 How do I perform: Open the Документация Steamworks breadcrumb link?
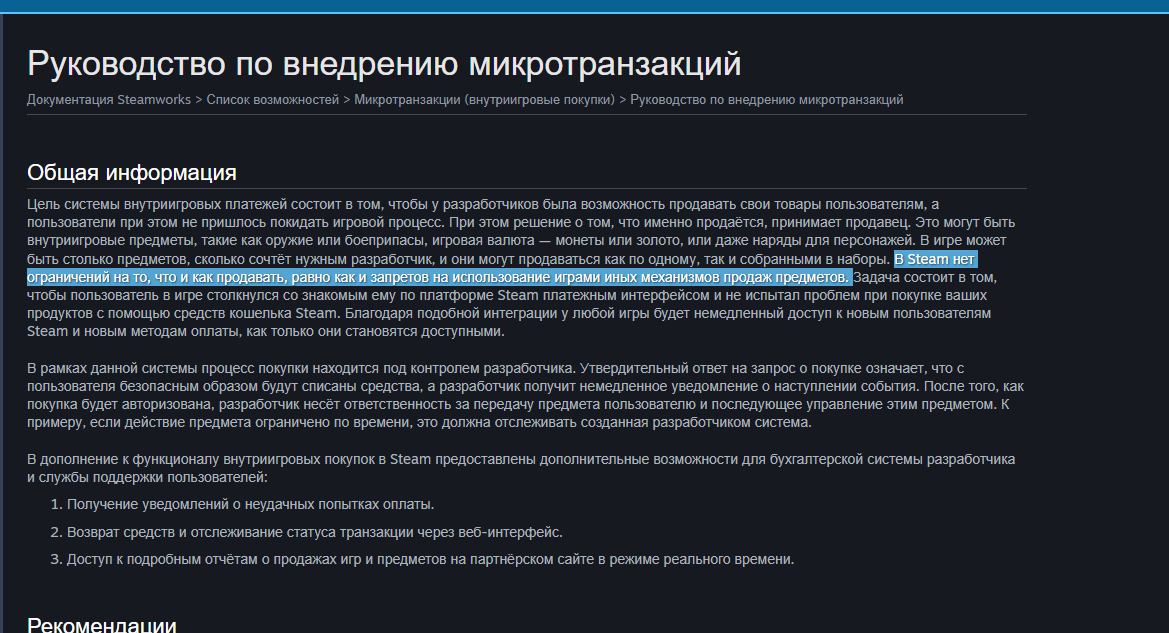[109, 100]
